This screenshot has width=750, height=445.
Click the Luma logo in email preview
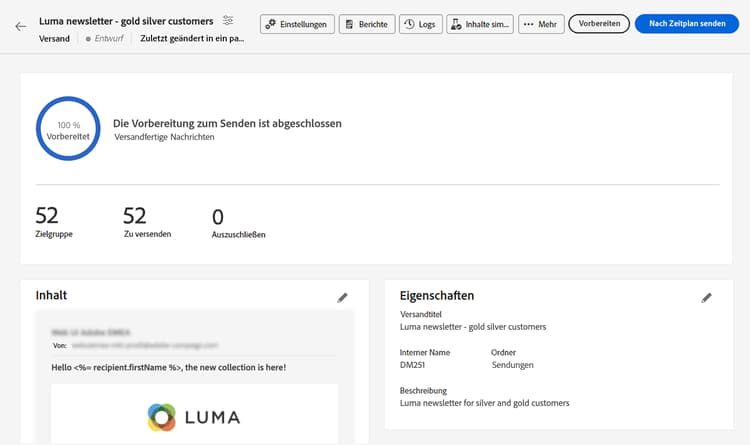pyautogui.click(x=194, y=416)
